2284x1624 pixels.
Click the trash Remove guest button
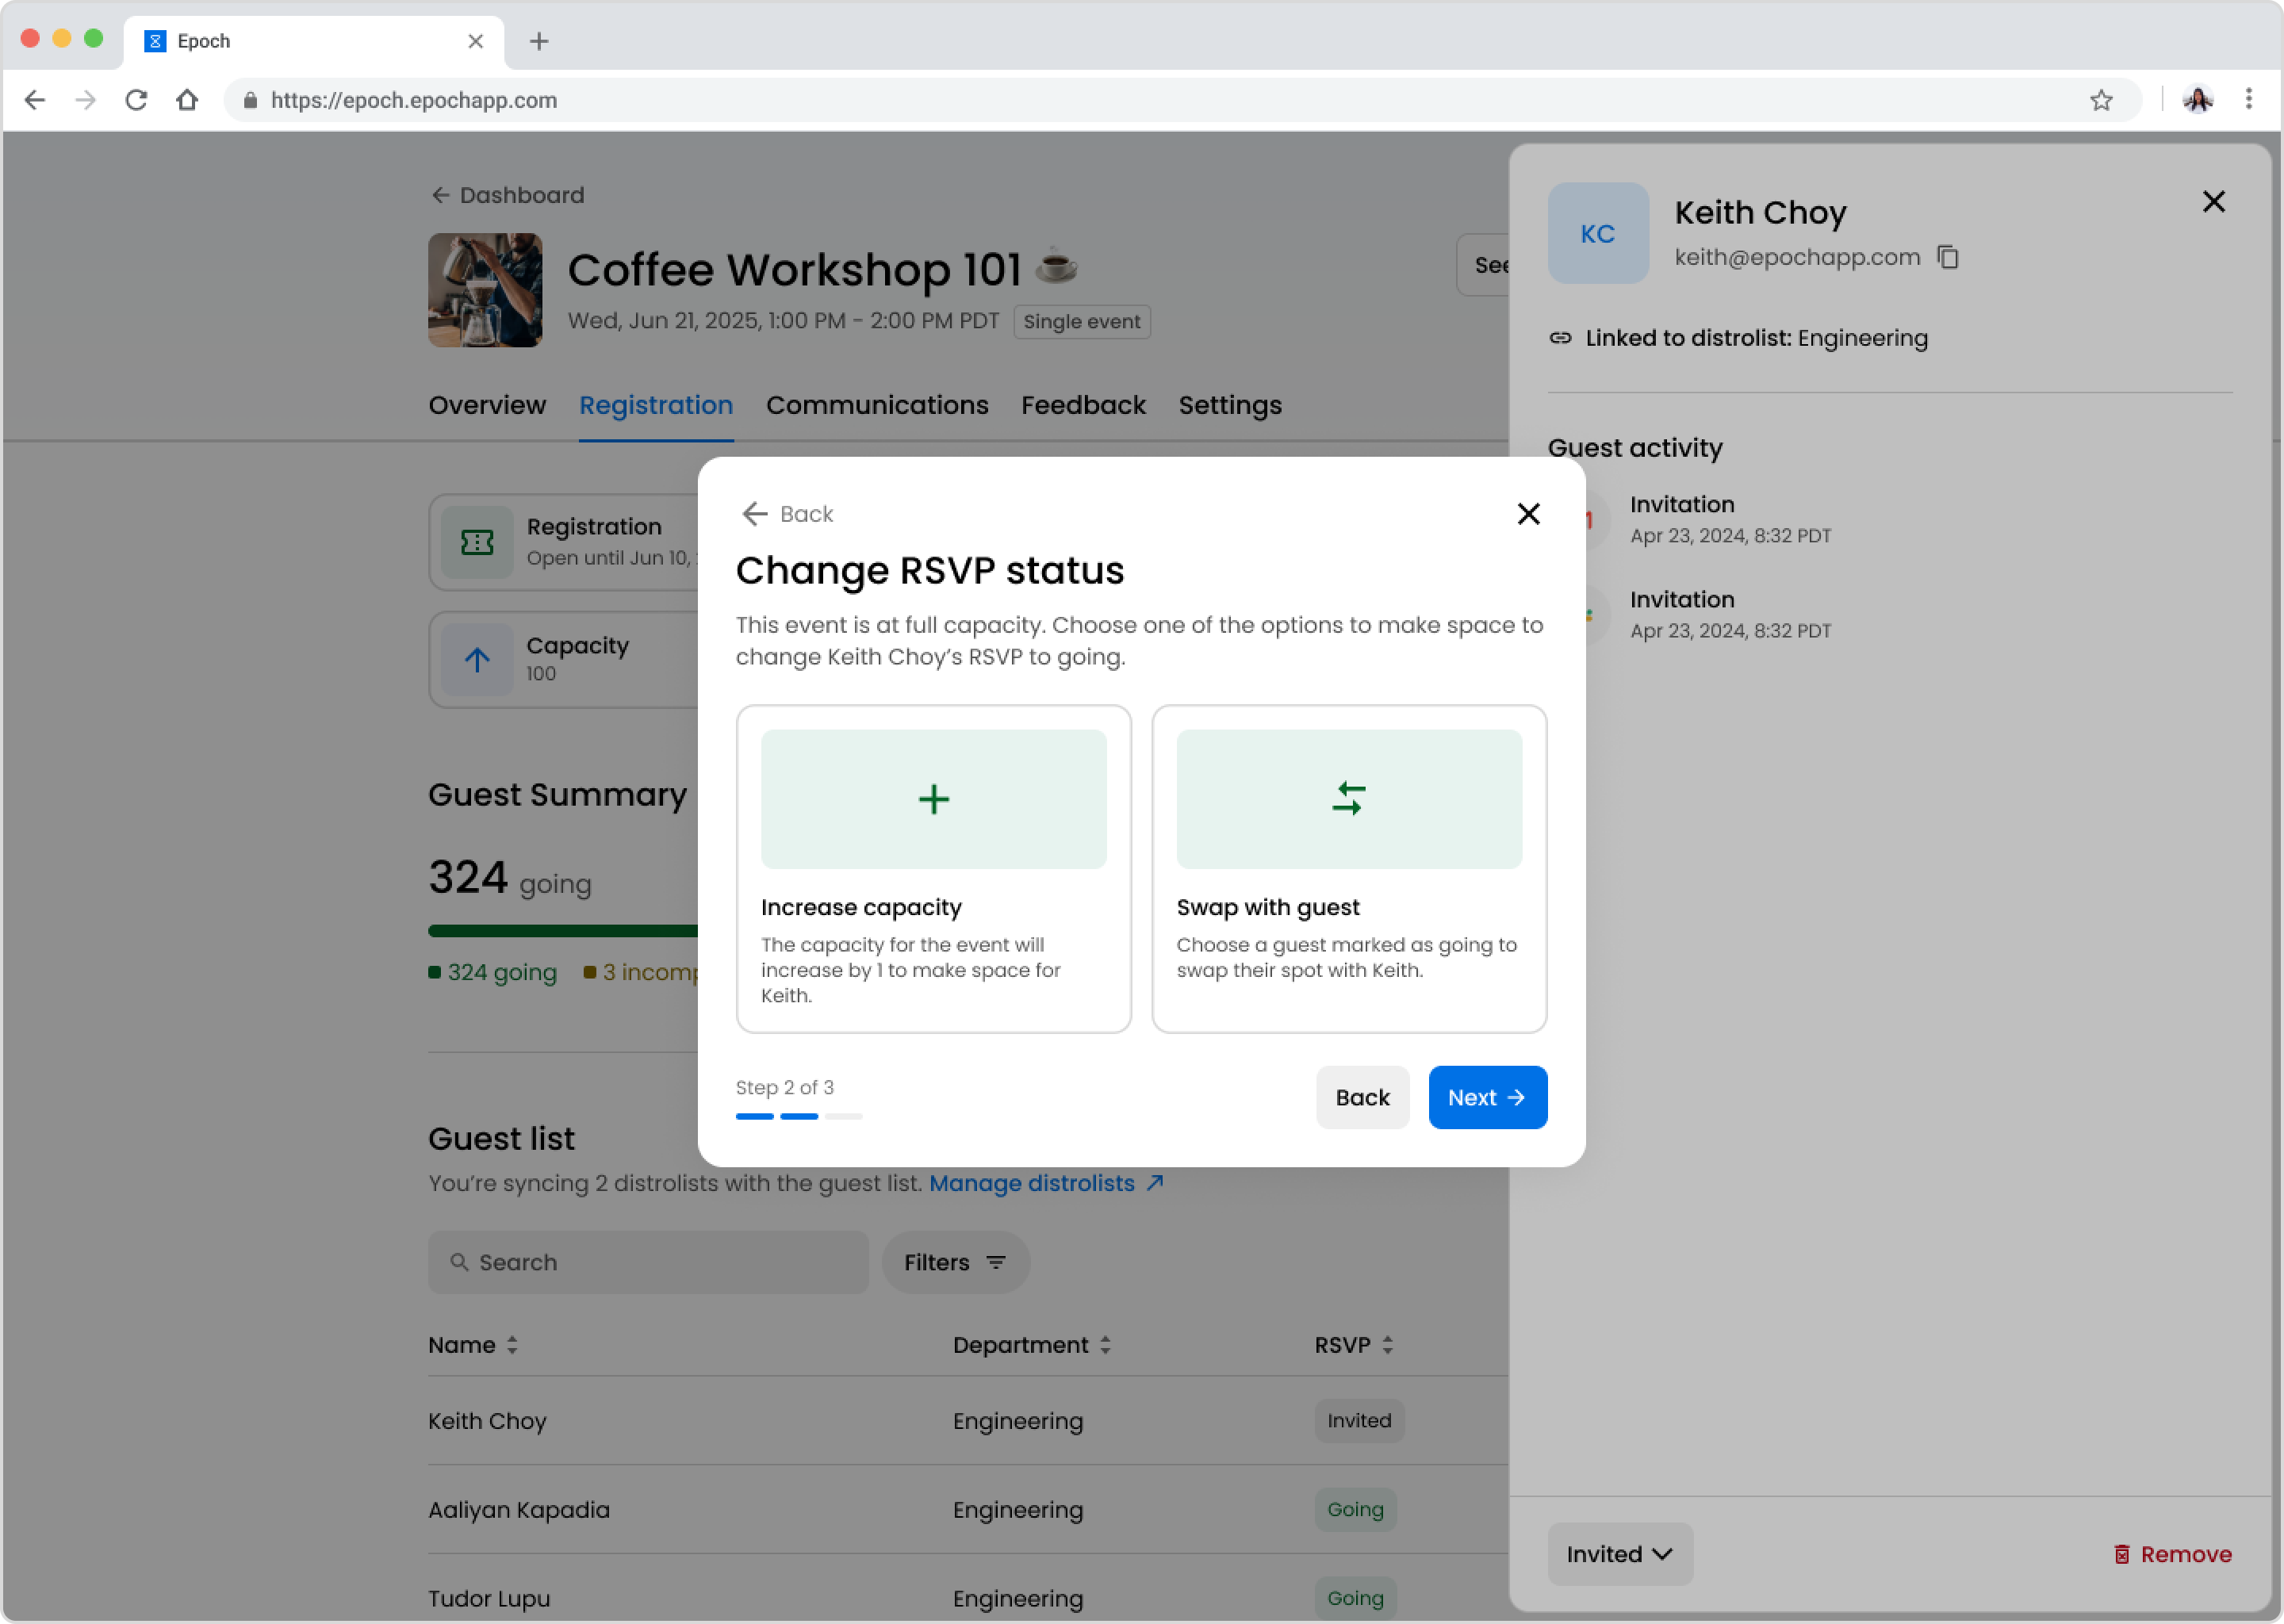2172,1554
